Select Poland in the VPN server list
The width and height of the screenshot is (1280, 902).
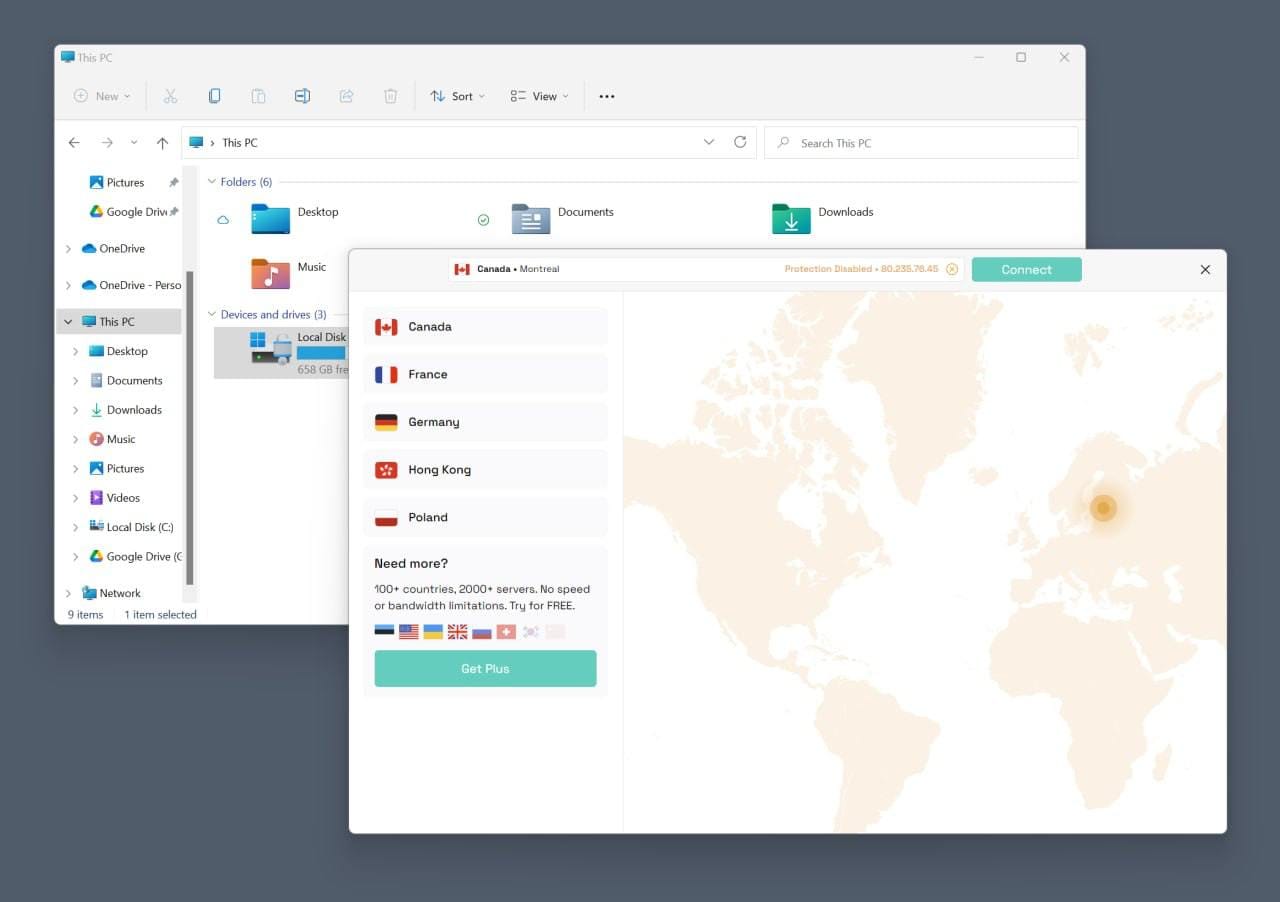coord(486,517)
